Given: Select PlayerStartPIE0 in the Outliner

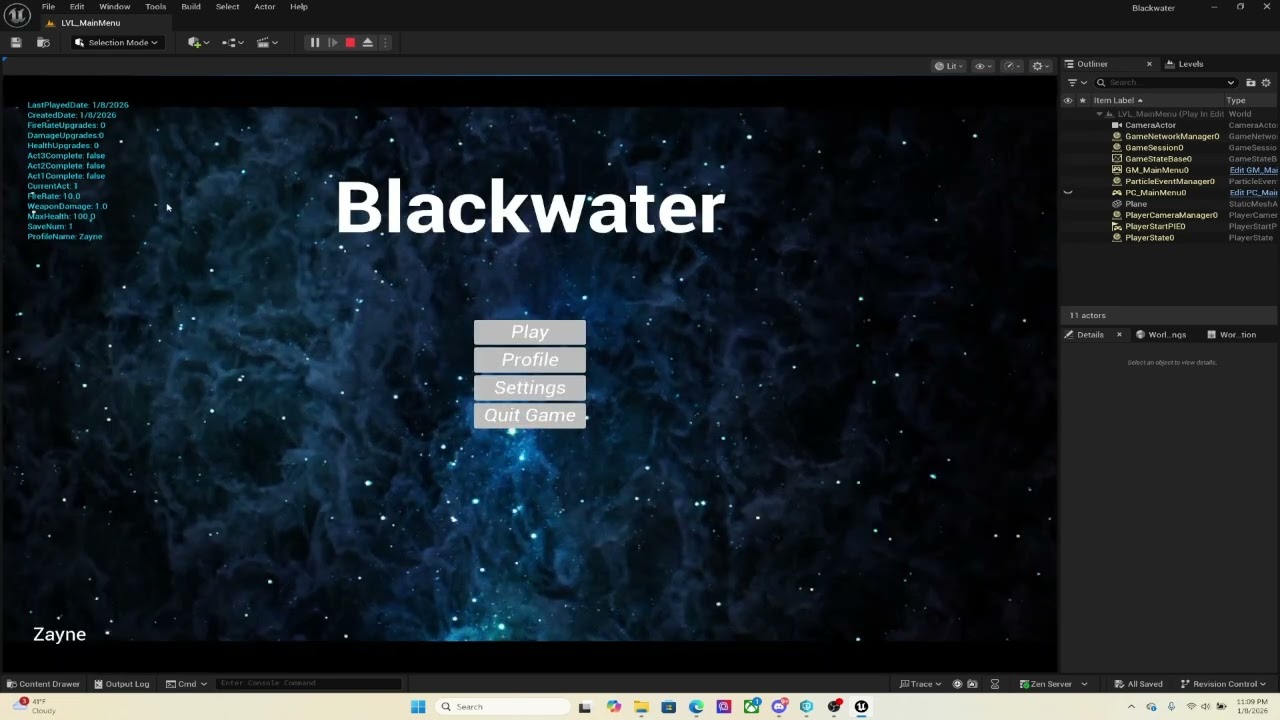Looking at the screenshot, I should click(x=1155, y=226).
